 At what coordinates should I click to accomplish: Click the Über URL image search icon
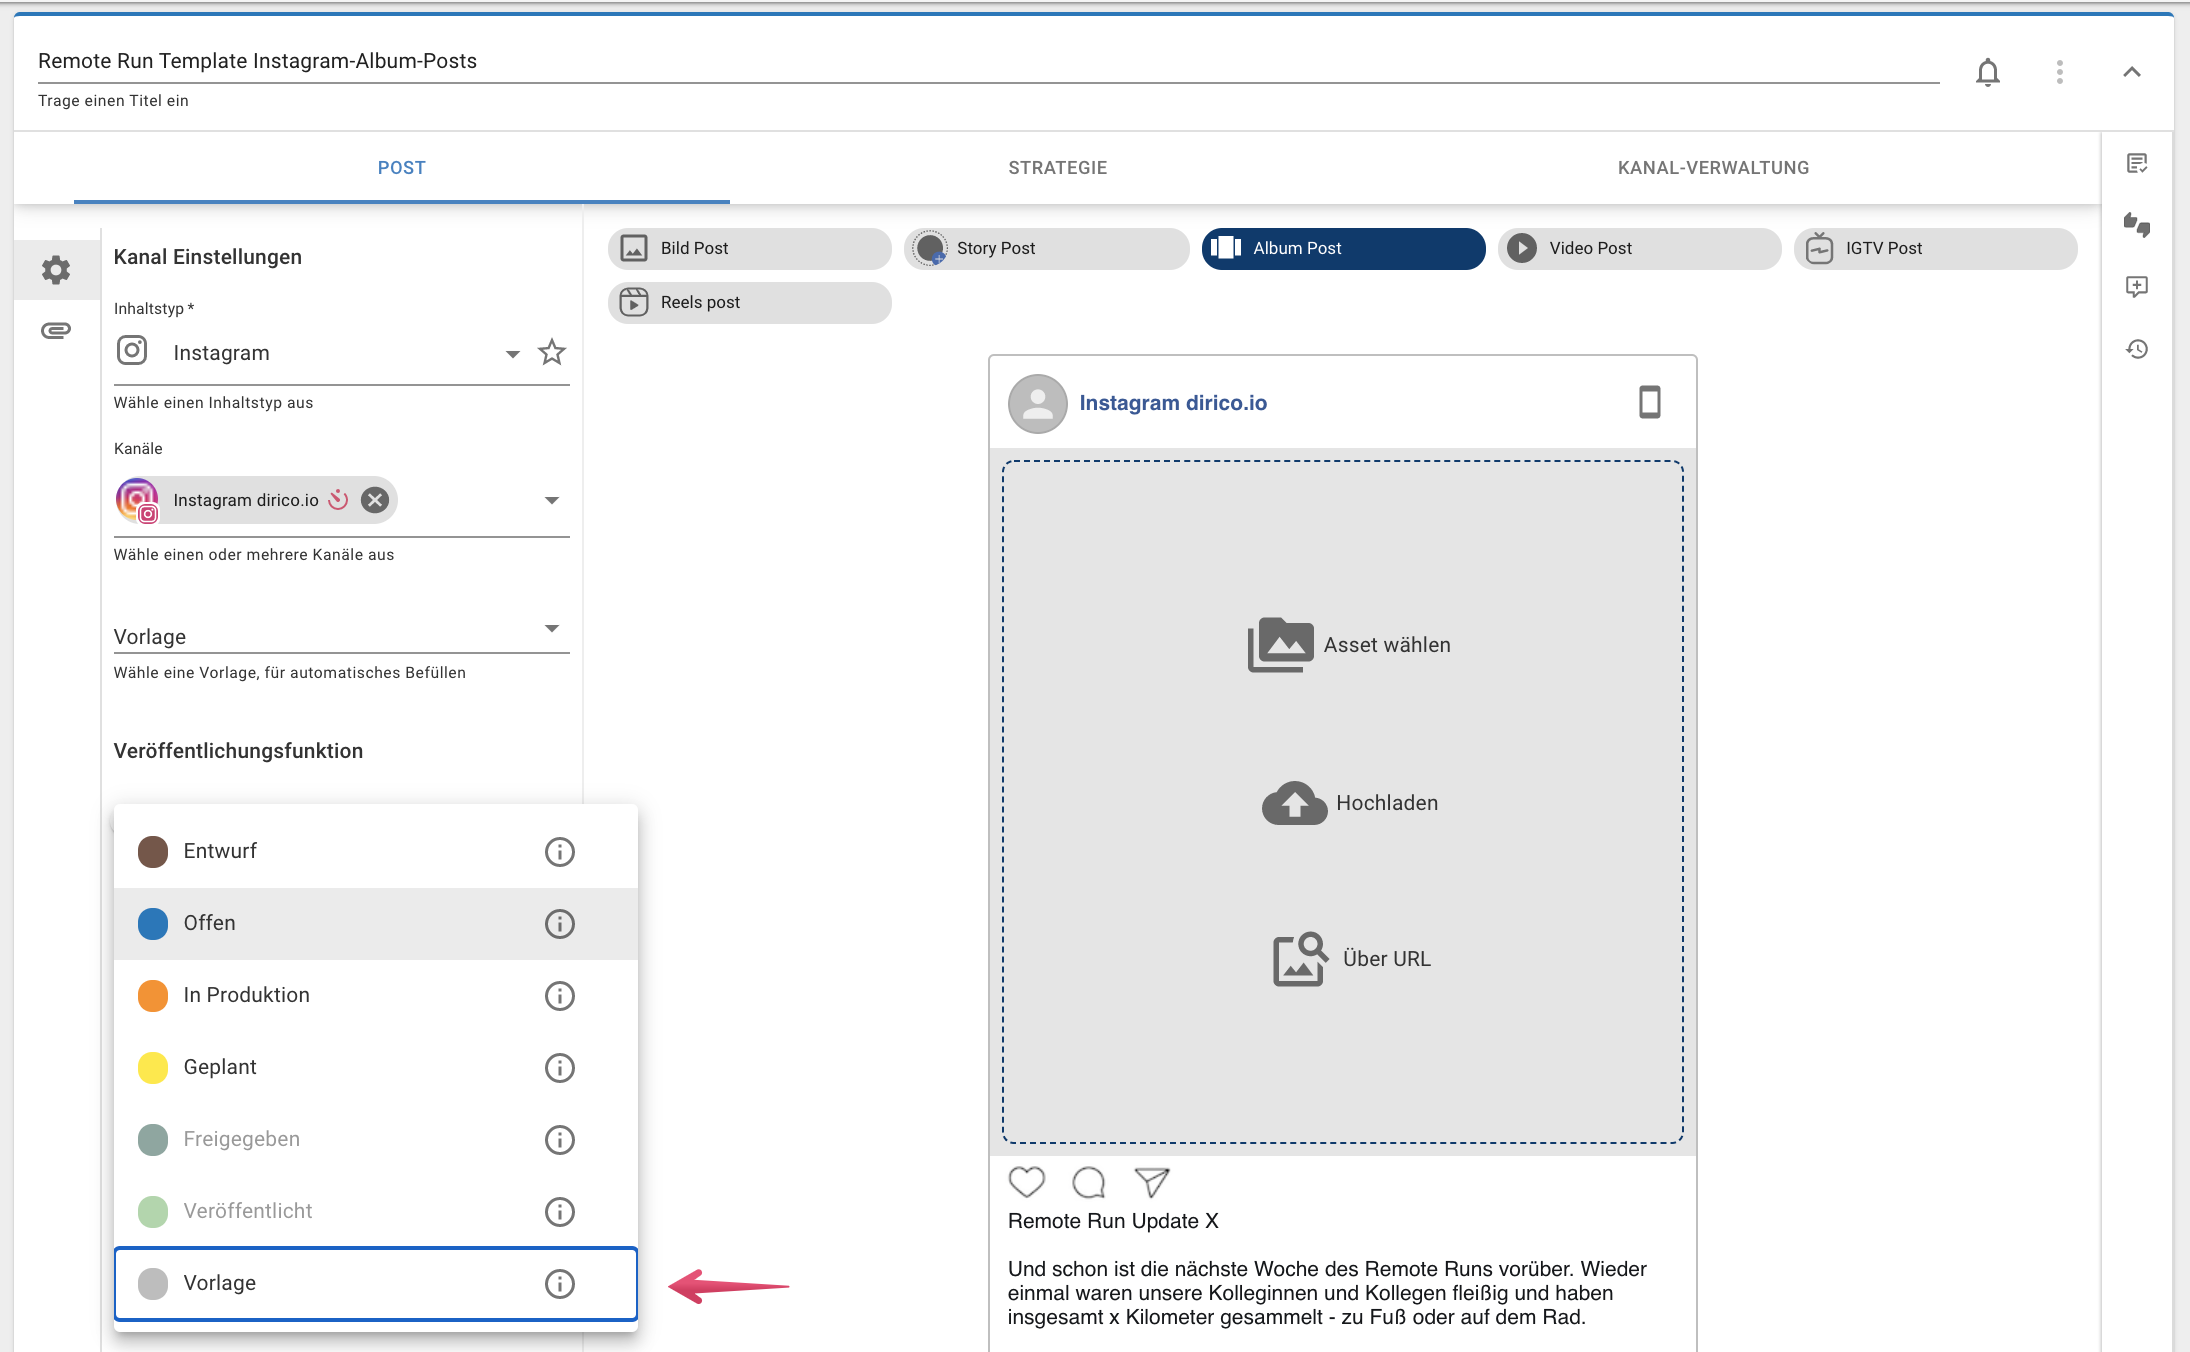[x=1300, y=959]
